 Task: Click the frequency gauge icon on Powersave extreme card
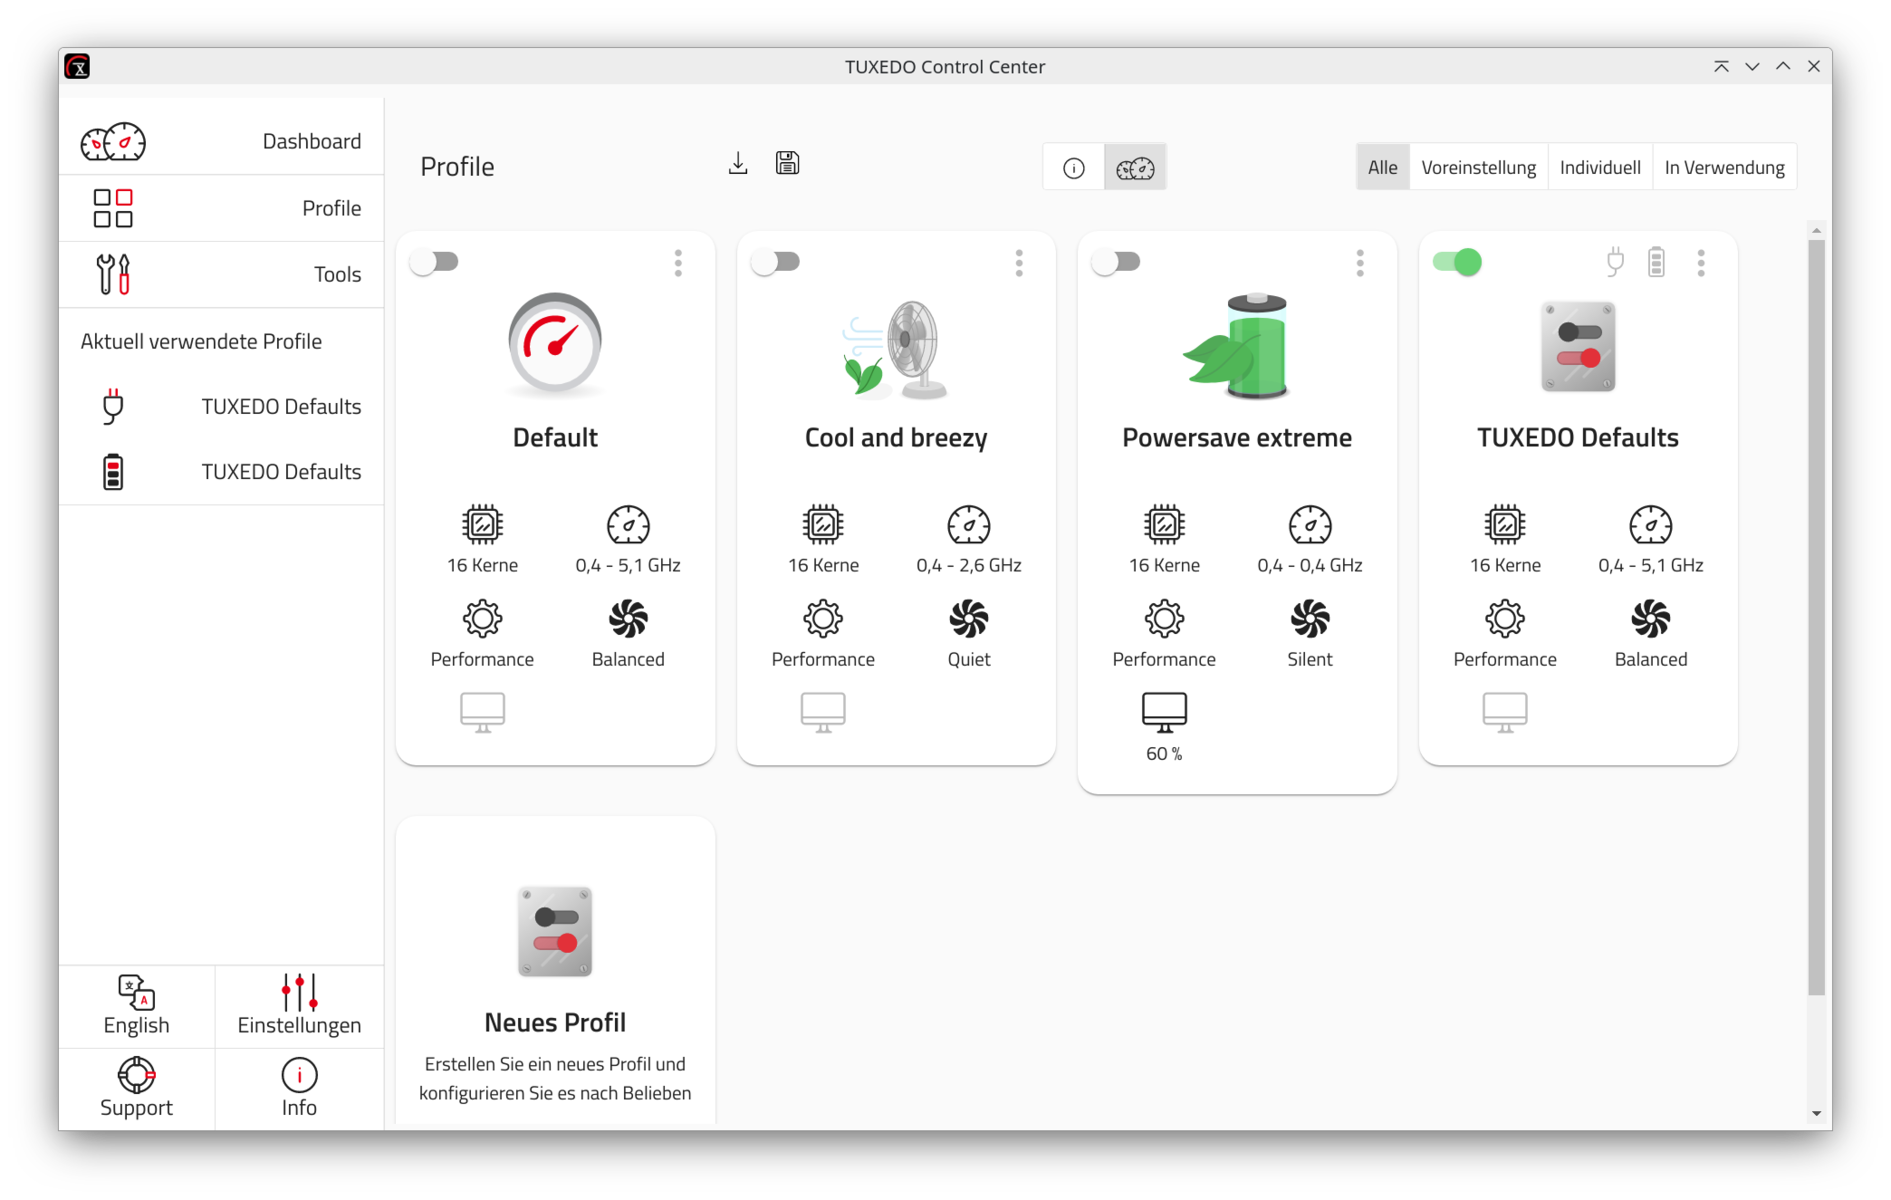pos(1310,524)
